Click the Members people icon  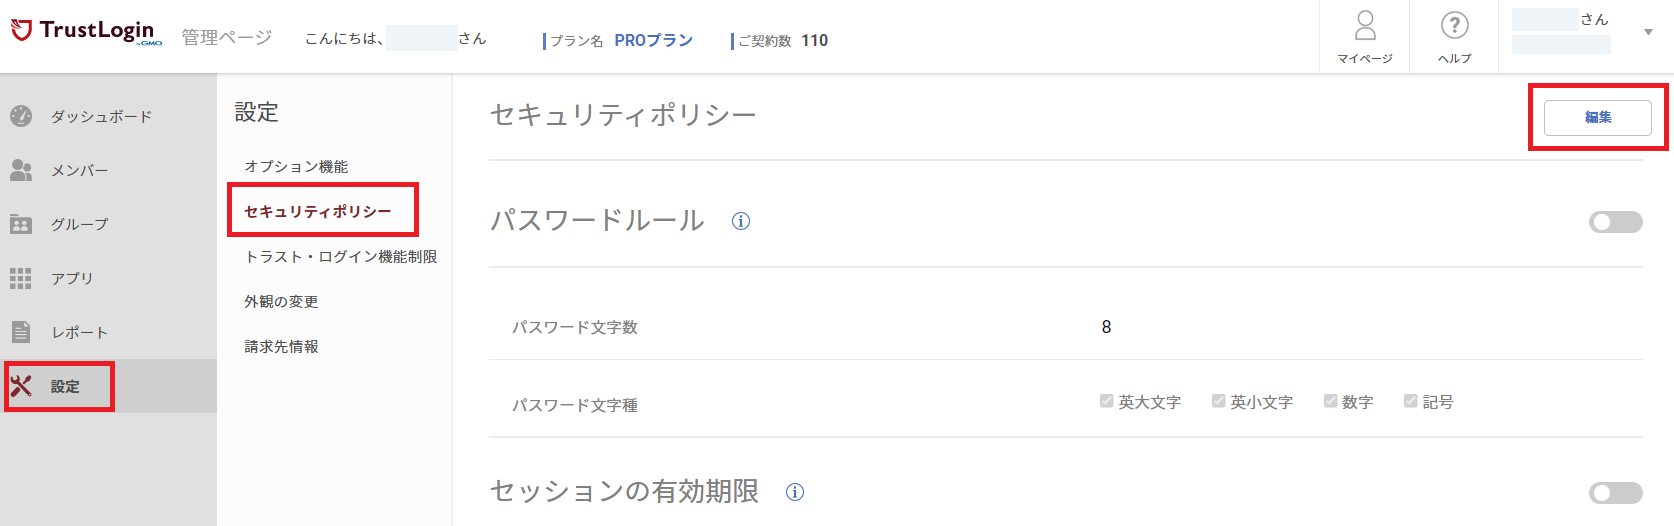[21, 170]
